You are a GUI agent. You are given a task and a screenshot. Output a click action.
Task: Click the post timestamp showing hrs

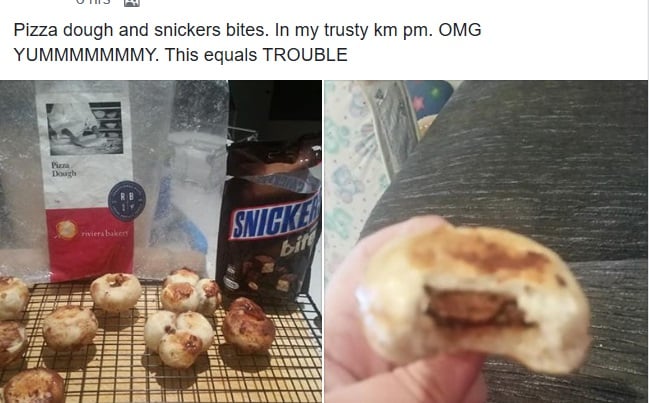(93, 2)
